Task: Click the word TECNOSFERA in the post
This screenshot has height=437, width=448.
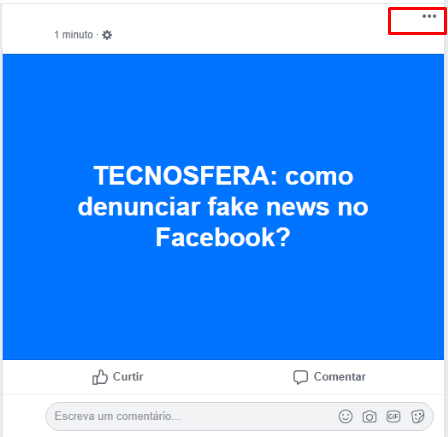Action: point(186,176)
